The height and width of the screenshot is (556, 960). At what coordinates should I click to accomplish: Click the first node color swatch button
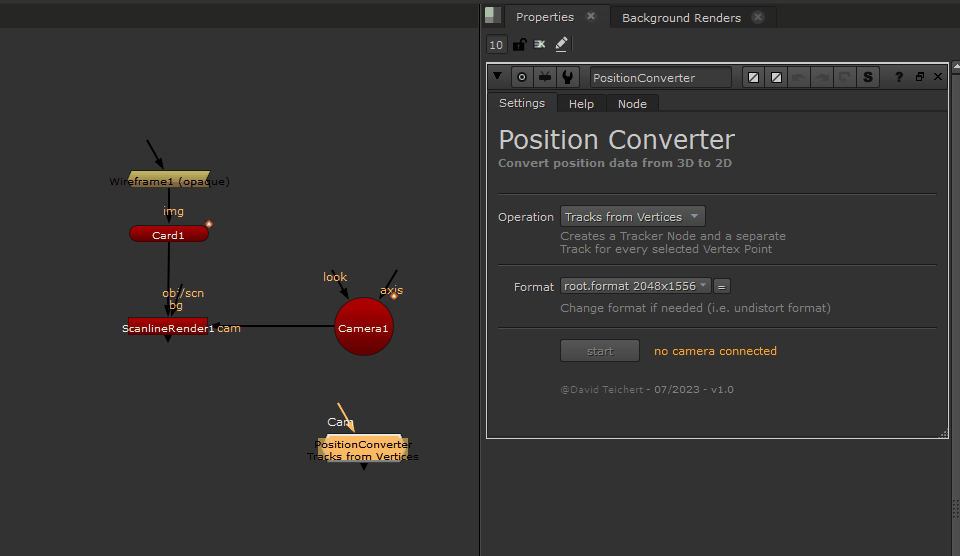[x=754, y=77]
